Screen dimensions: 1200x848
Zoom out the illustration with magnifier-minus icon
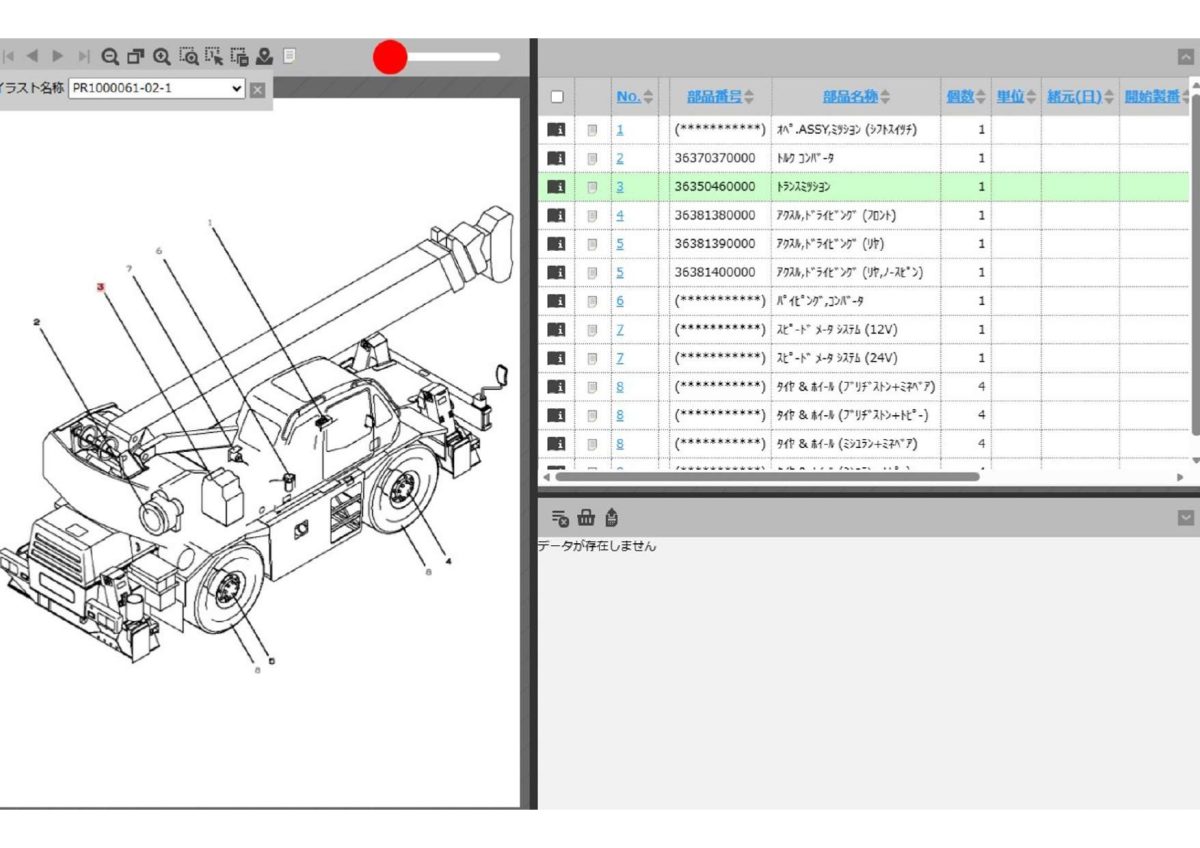(x=110, y=57)
